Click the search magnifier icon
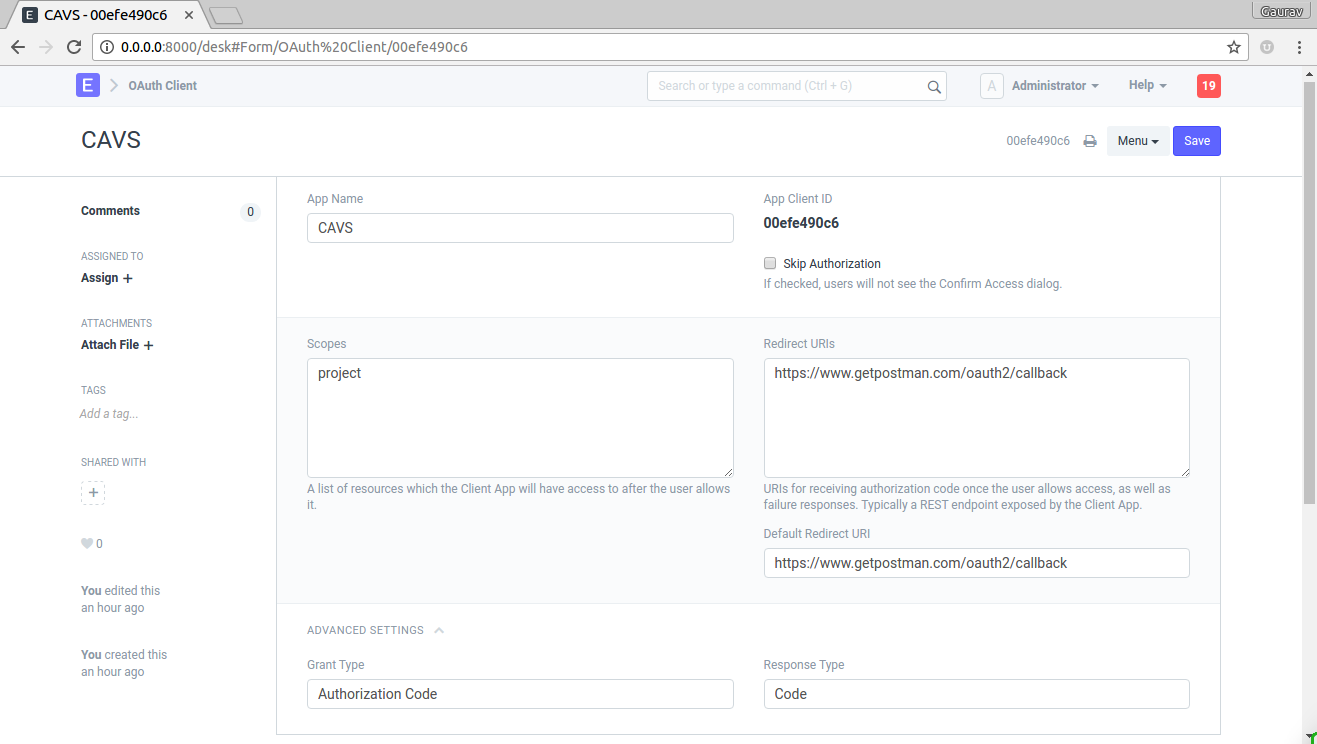This screenshot has width=1317, height=744. point(934,87)
